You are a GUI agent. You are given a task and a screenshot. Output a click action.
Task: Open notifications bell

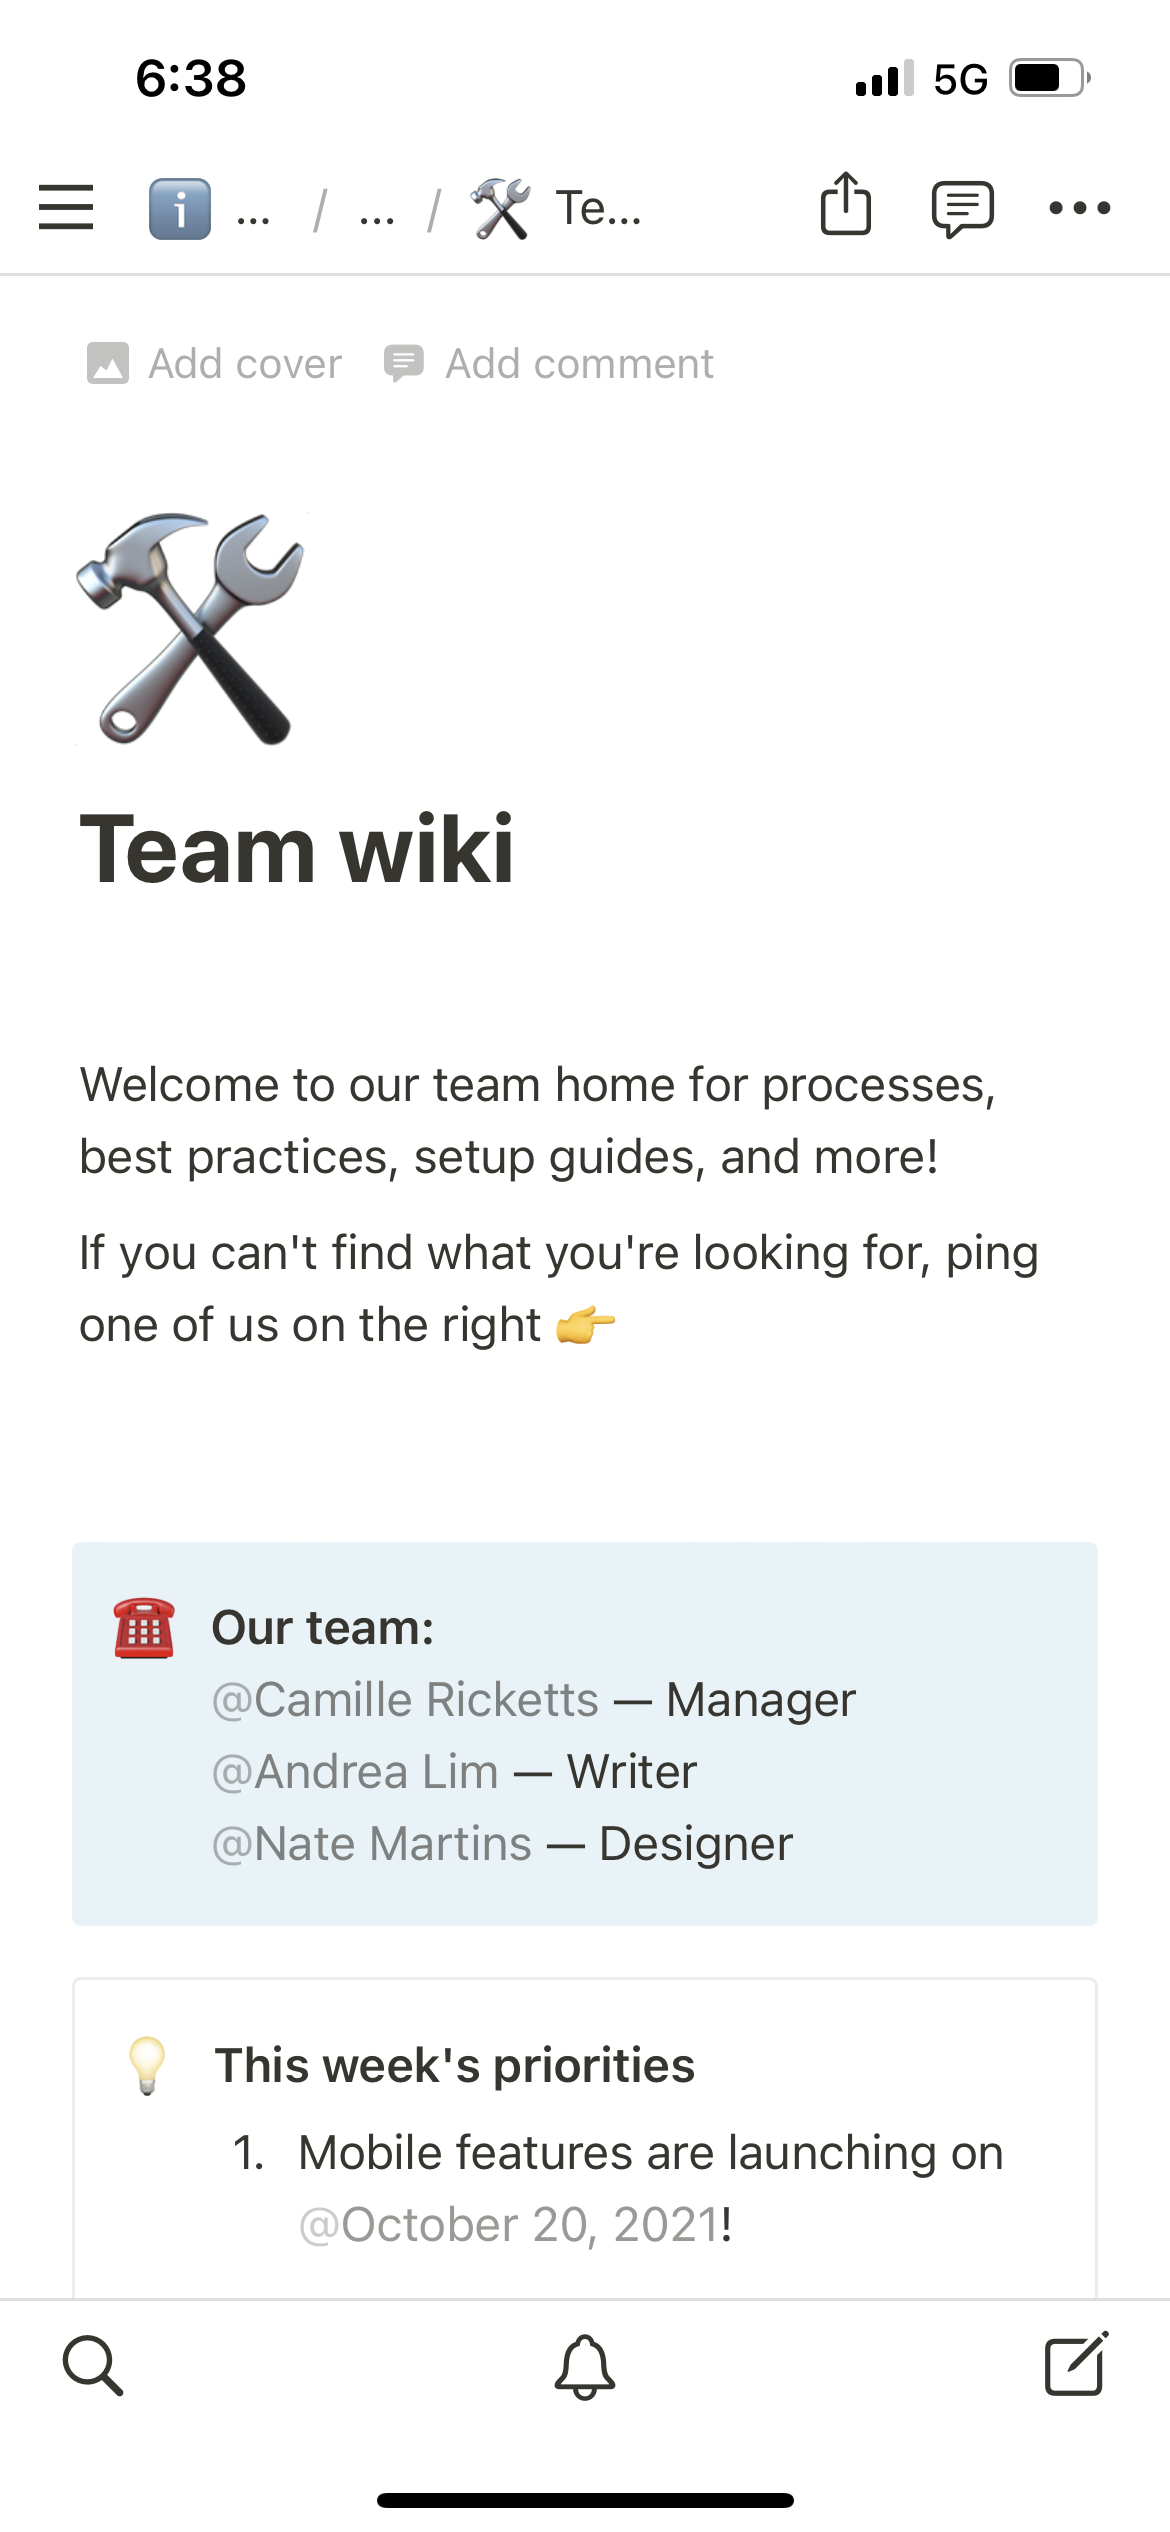point(585,2366)
